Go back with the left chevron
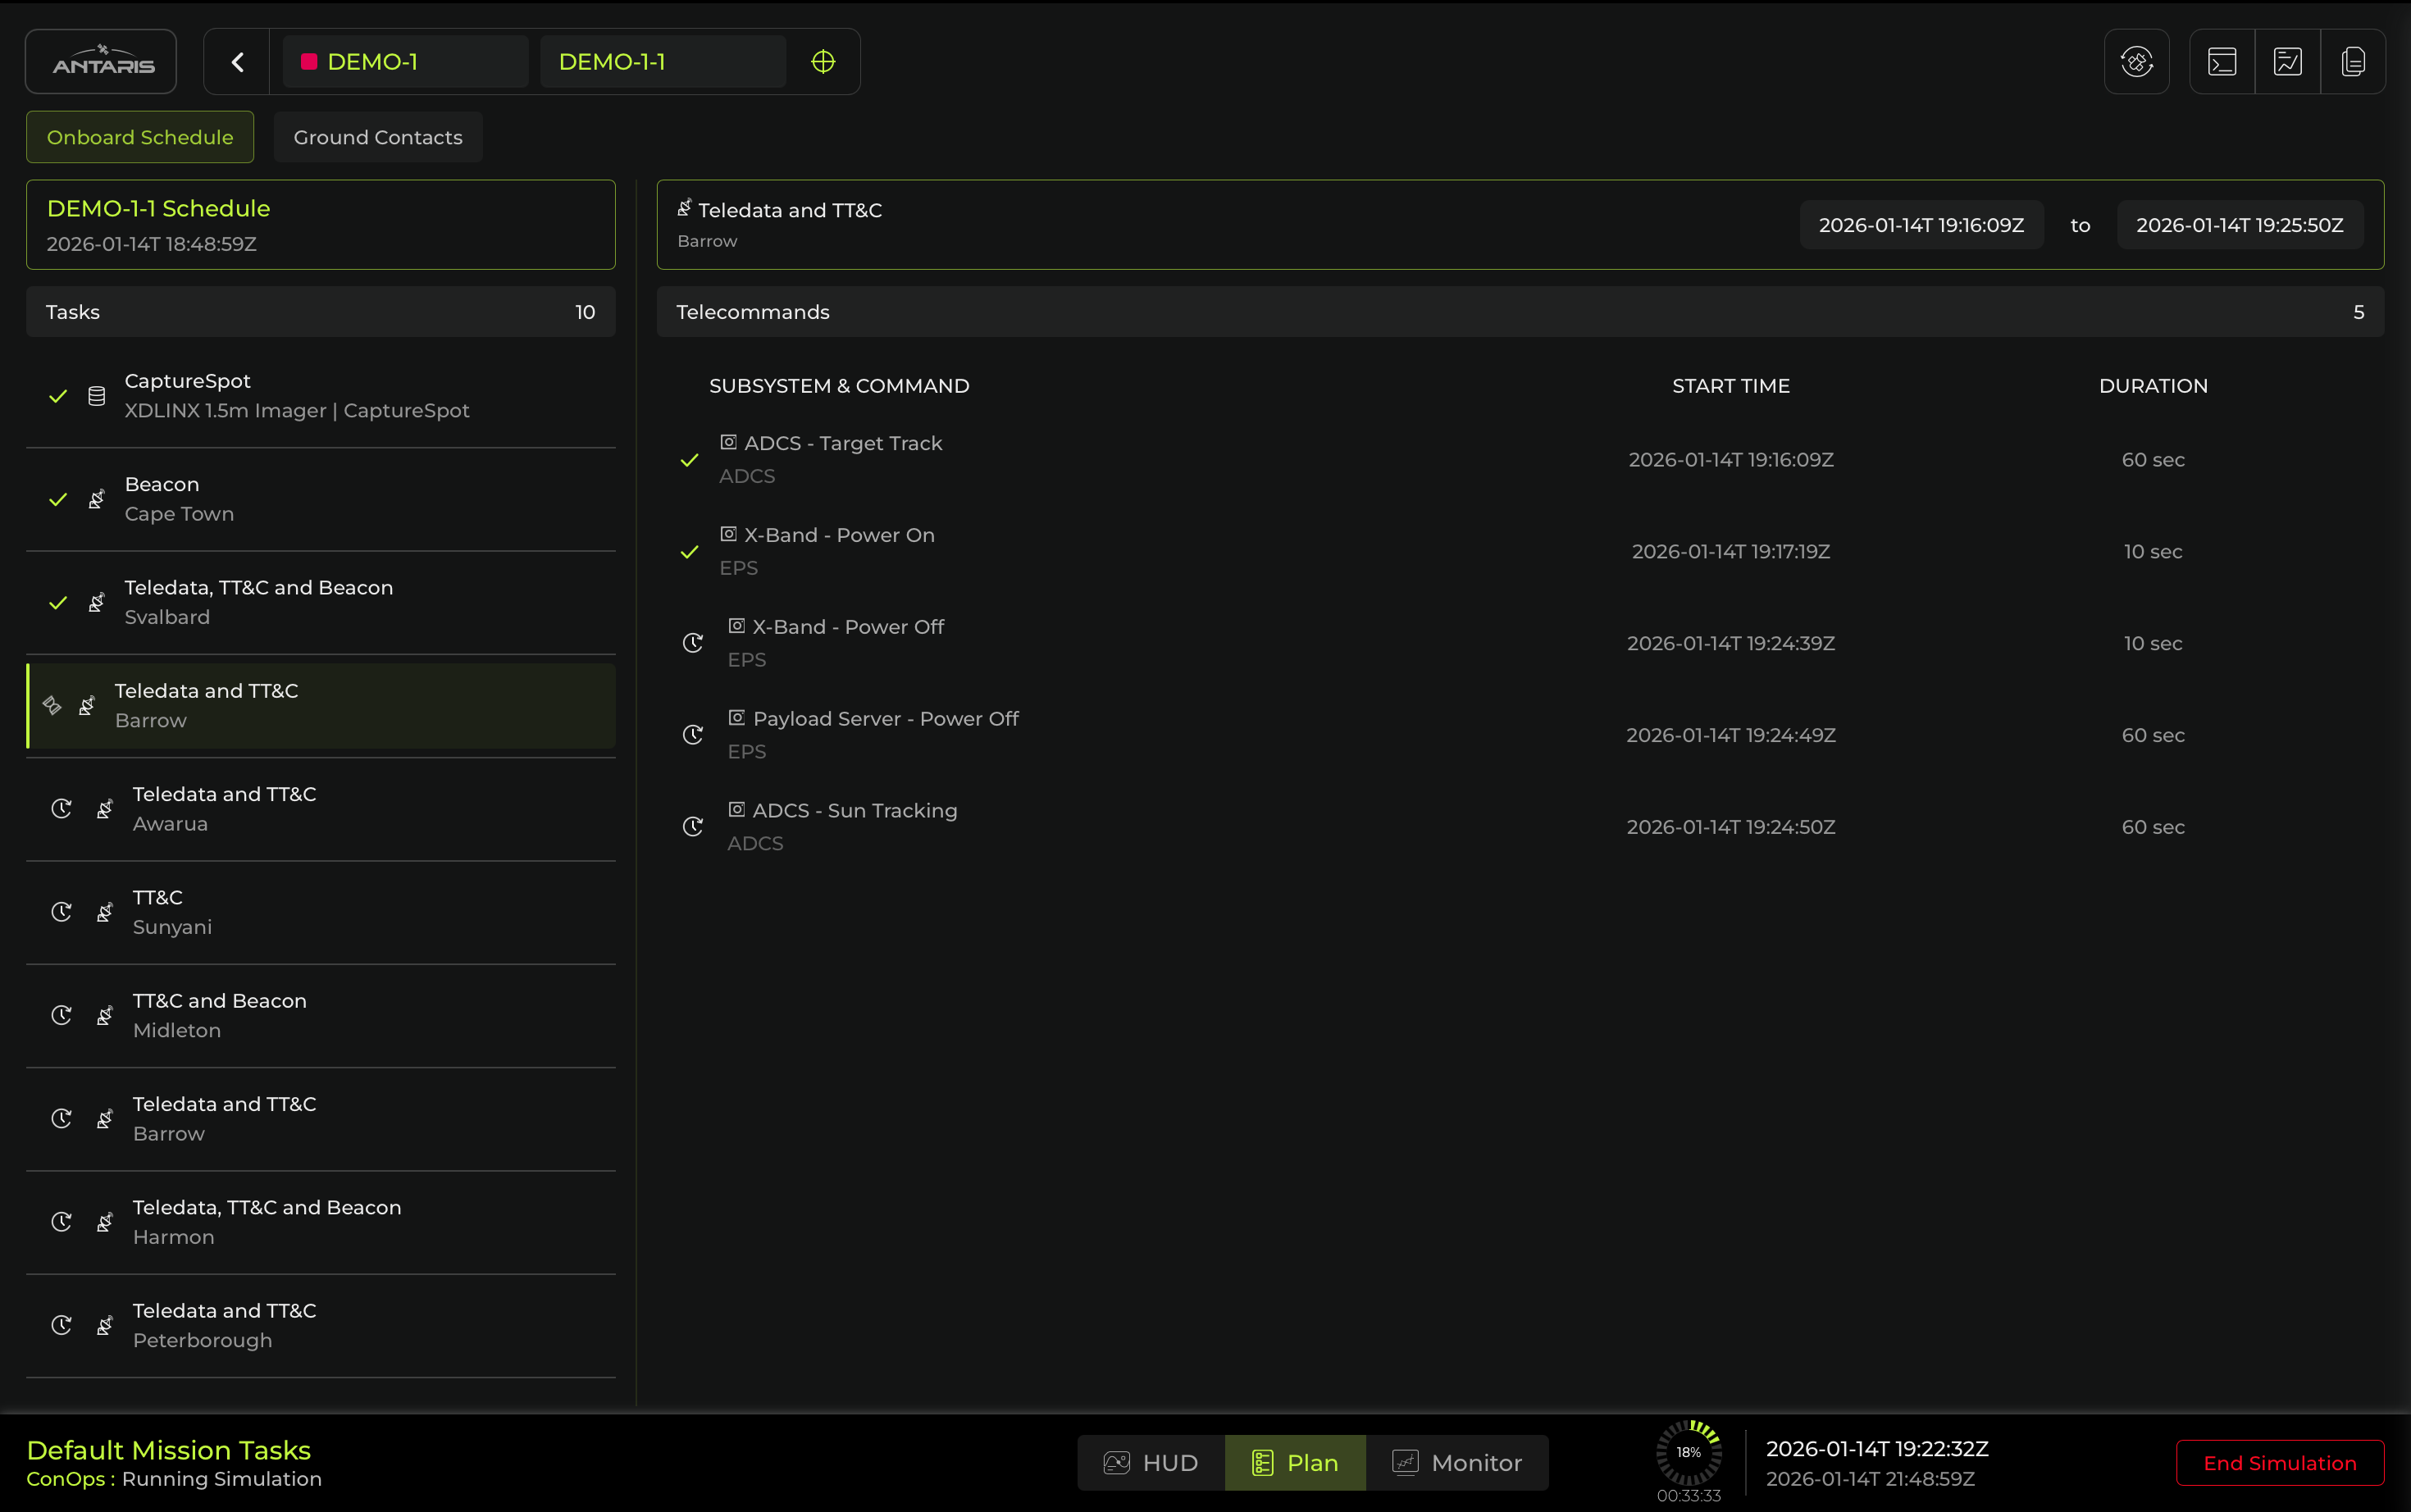The image size is (2411, 1512). tap(237, 62)
